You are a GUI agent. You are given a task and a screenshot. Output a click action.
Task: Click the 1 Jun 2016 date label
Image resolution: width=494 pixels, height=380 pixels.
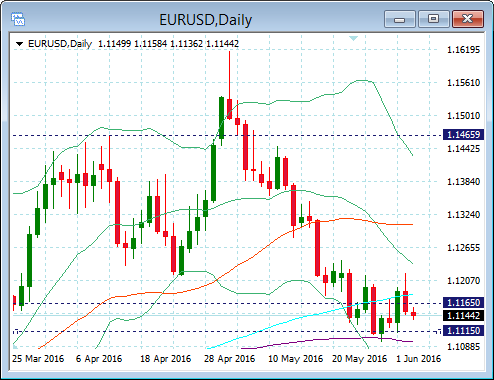tap(418, 359)
